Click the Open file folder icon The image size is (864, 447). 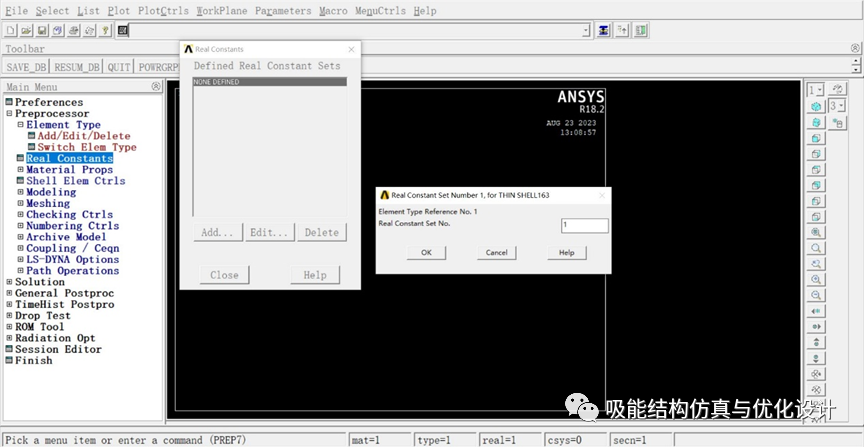click(x=26, y=30)
